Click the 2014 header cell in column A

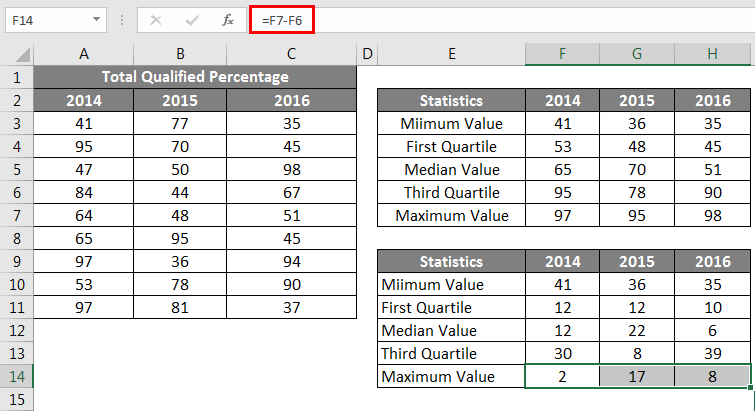pyautogui.click(x=83, y=101)
